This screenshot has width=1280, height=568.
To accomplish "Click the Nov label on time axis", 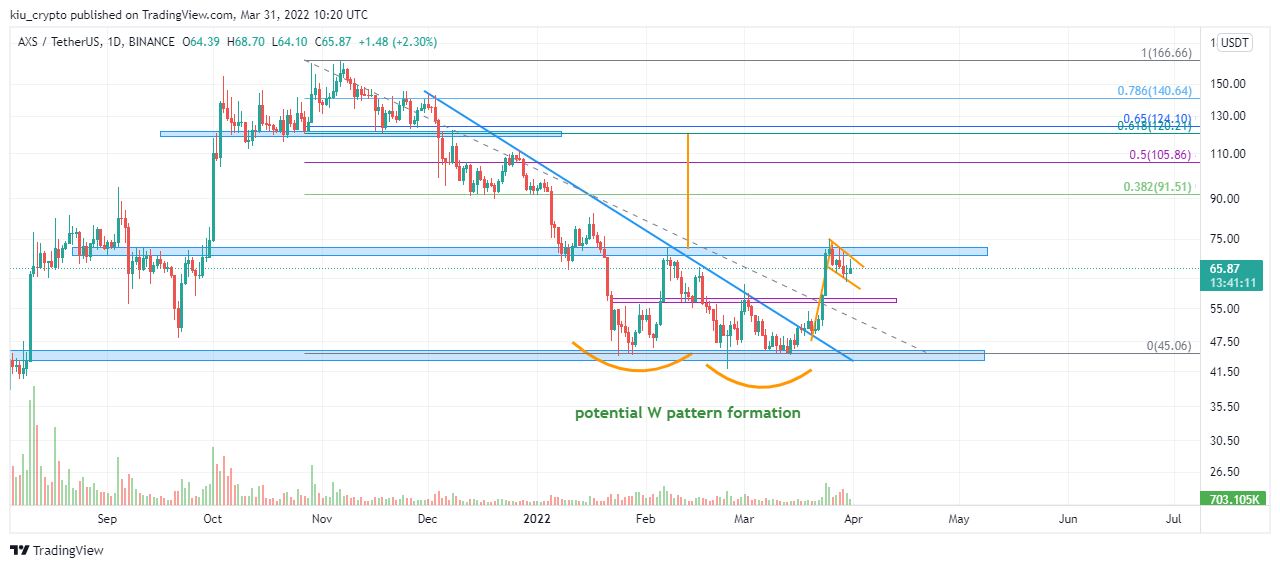I will pyautogui.click(x=321, y=520).
